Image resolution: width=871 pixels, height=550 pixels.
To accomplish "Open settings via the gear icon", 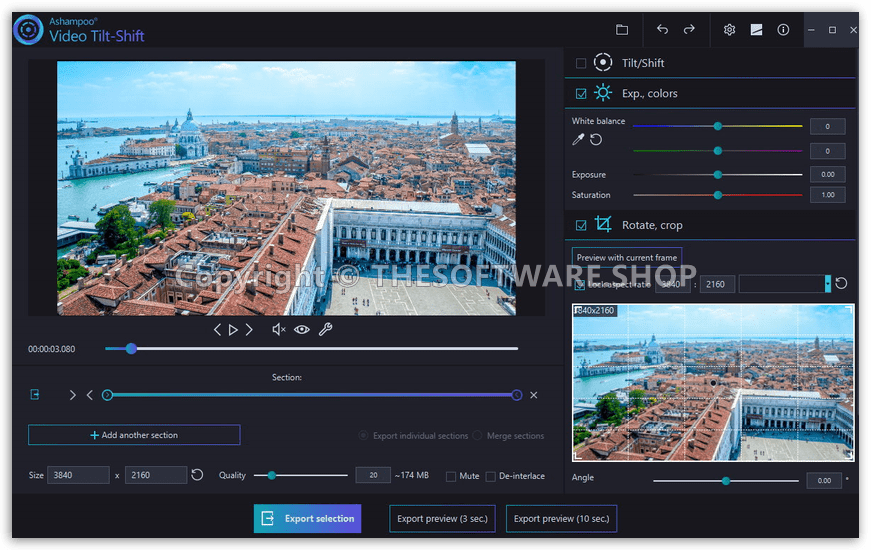I will (x=729, y=30).
